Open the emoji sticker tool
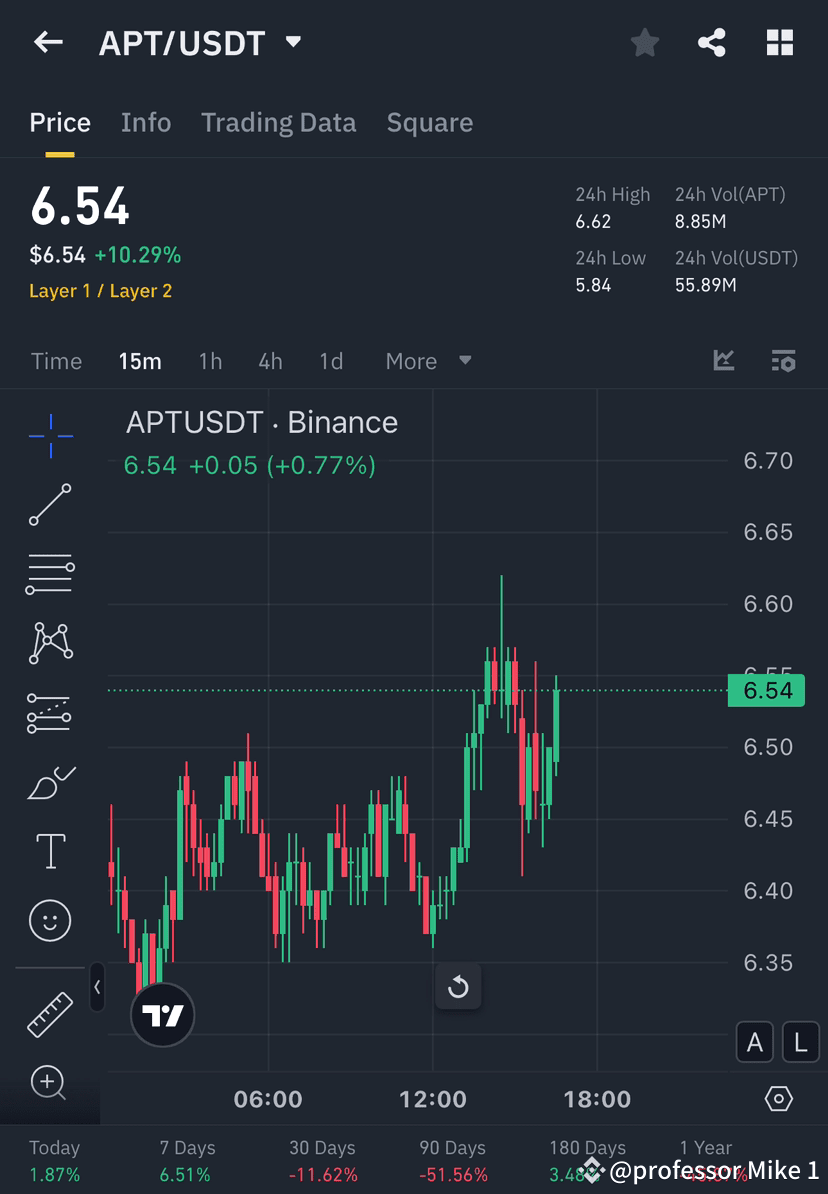828x1194 pixels. pos(50,920)
